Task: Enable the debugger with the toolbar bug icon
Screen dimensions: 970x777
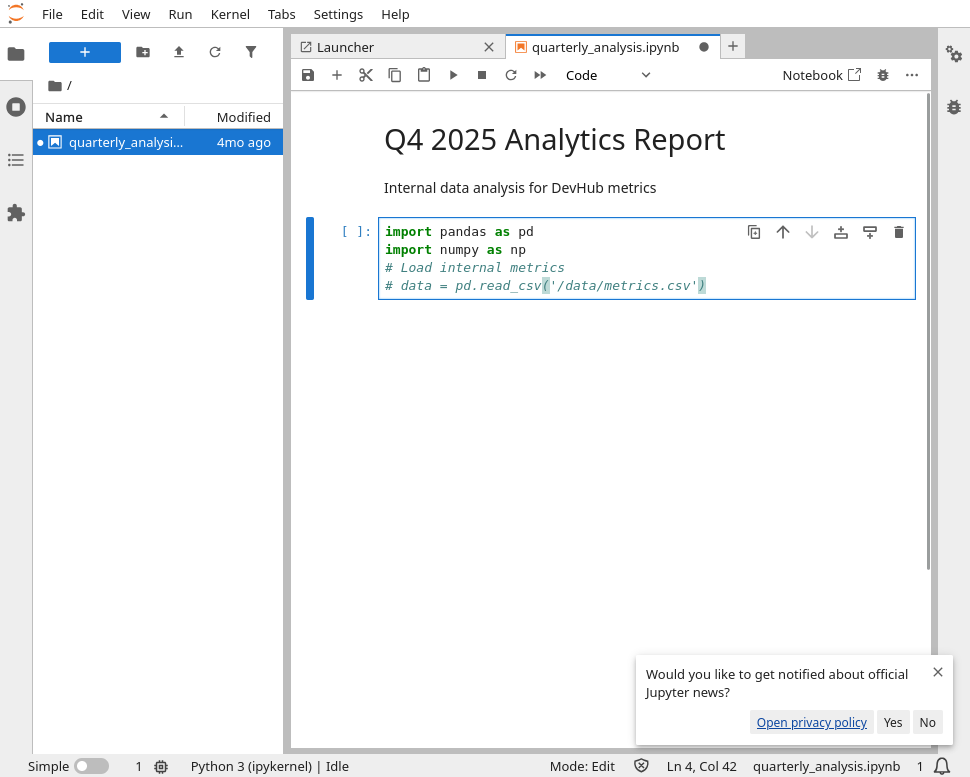Action: click(883, 75)
